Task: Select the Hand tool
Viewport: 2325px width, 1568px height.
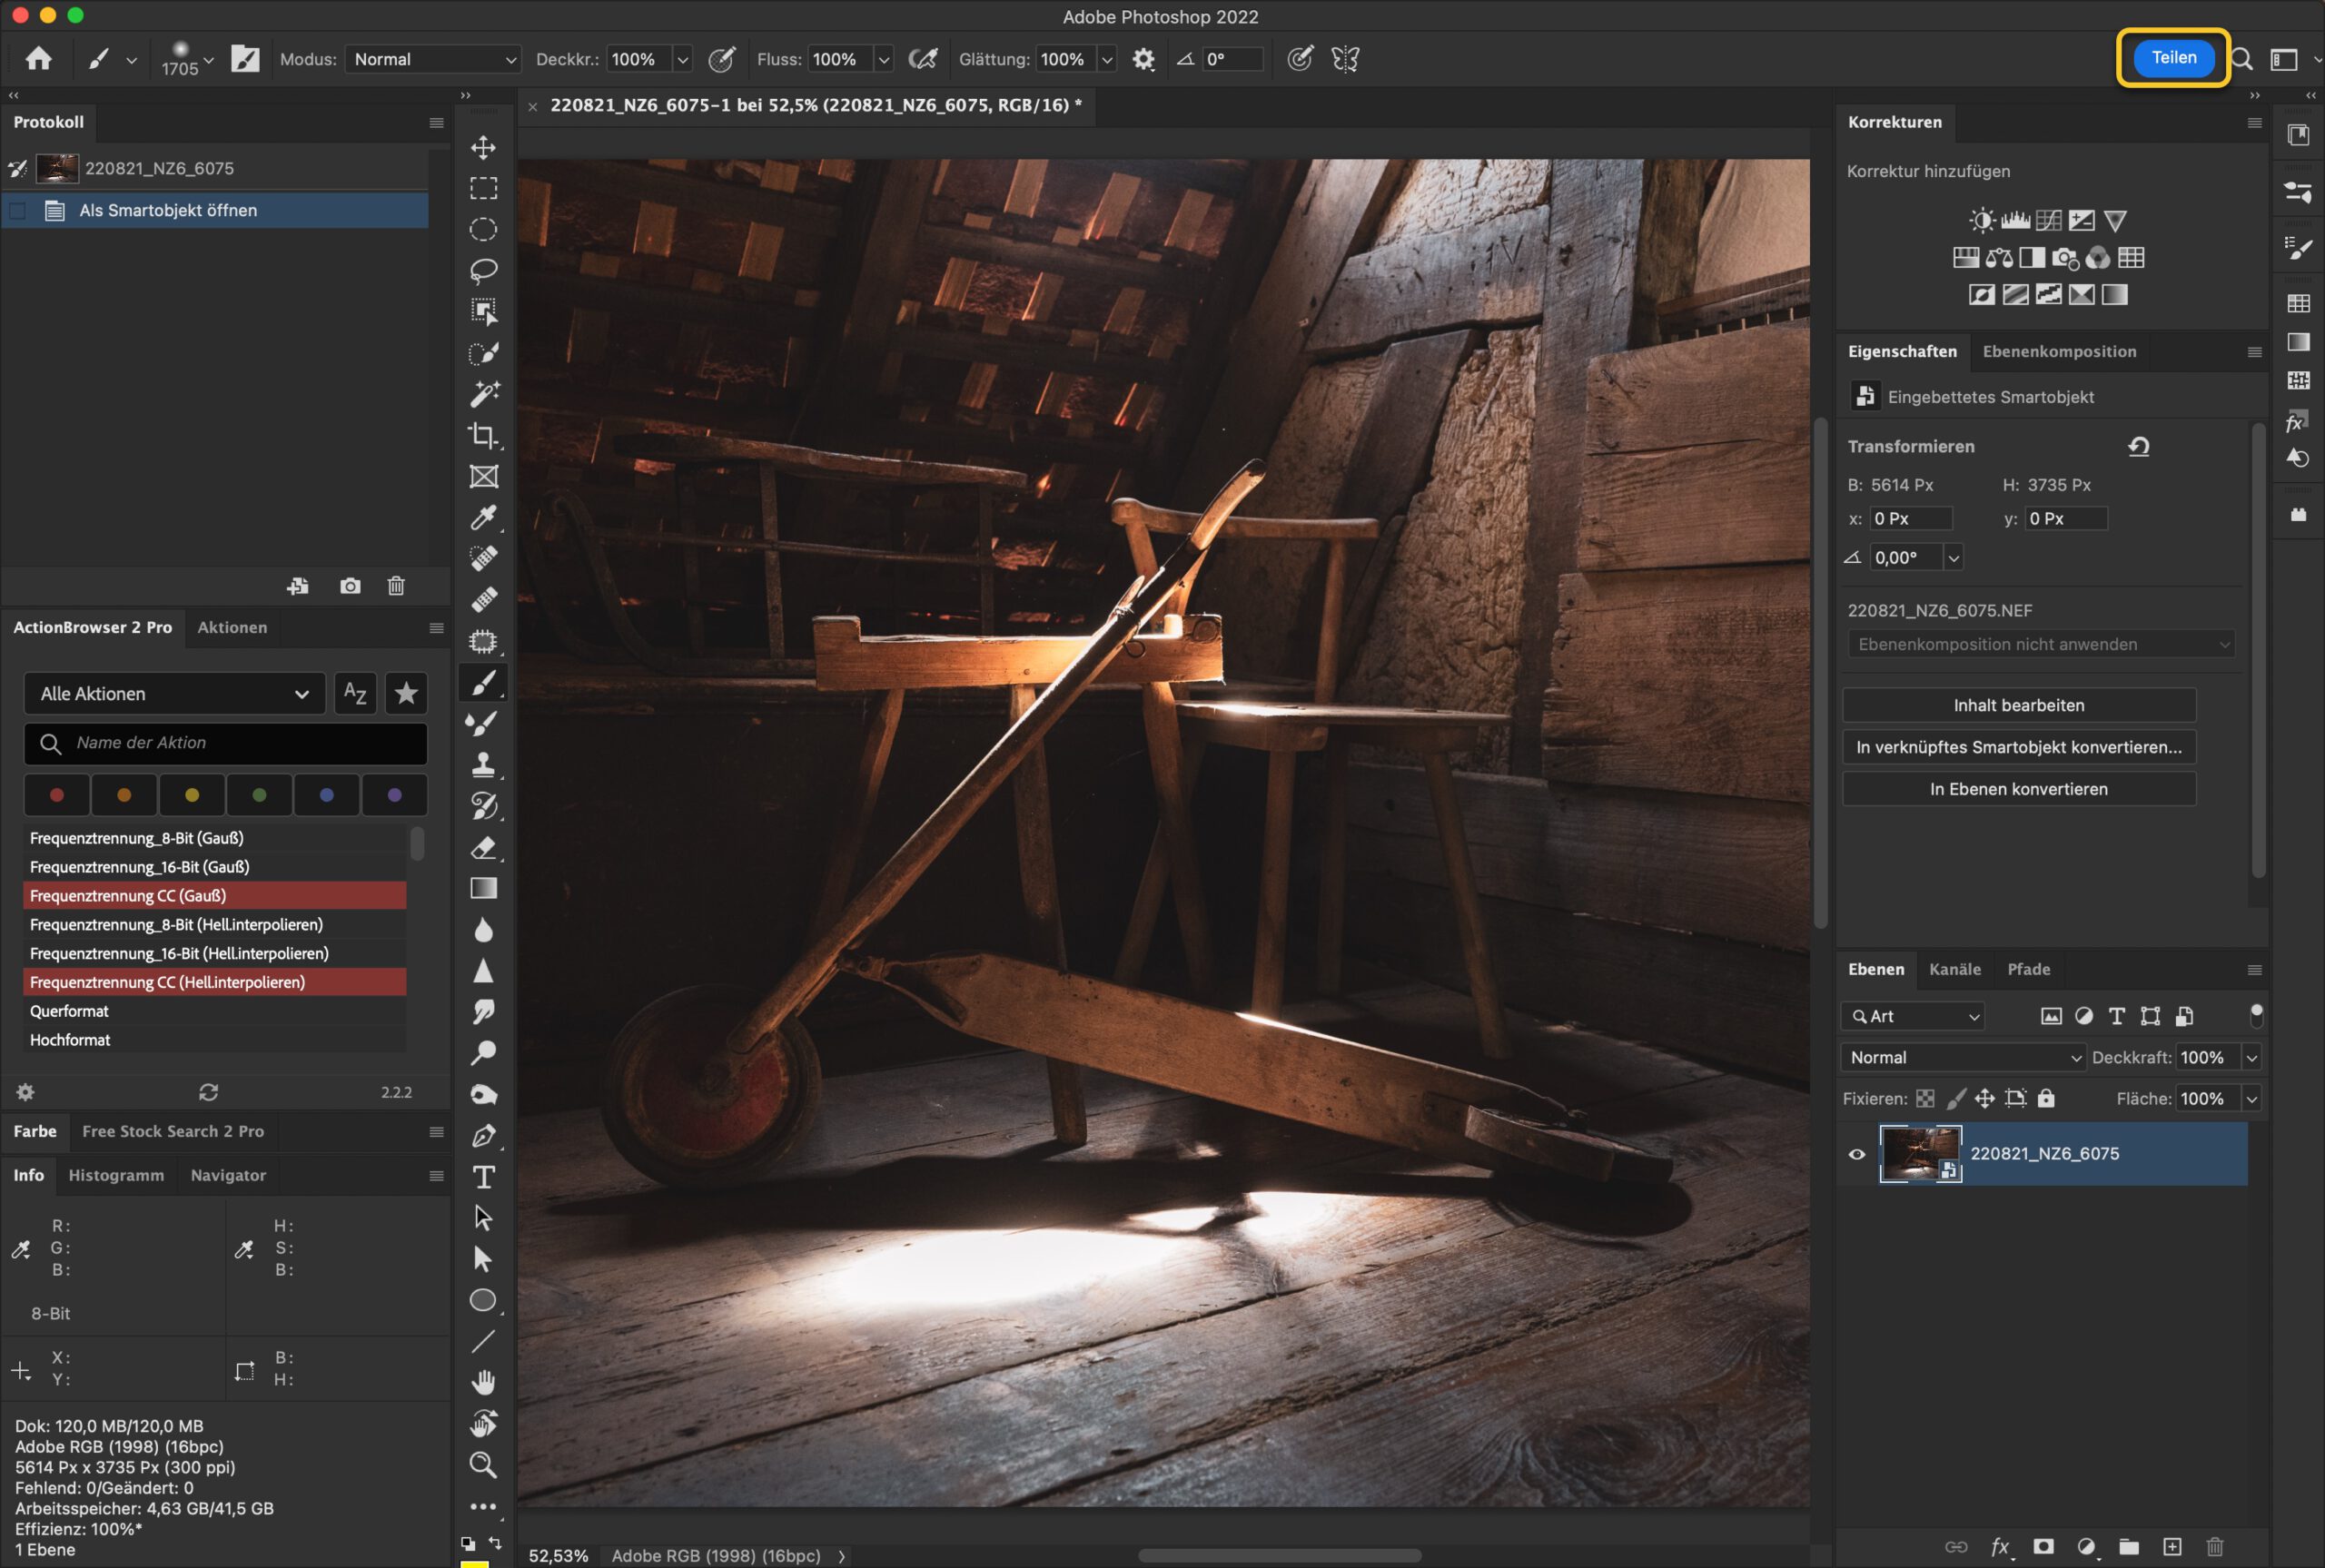Action: (483, 1382)
